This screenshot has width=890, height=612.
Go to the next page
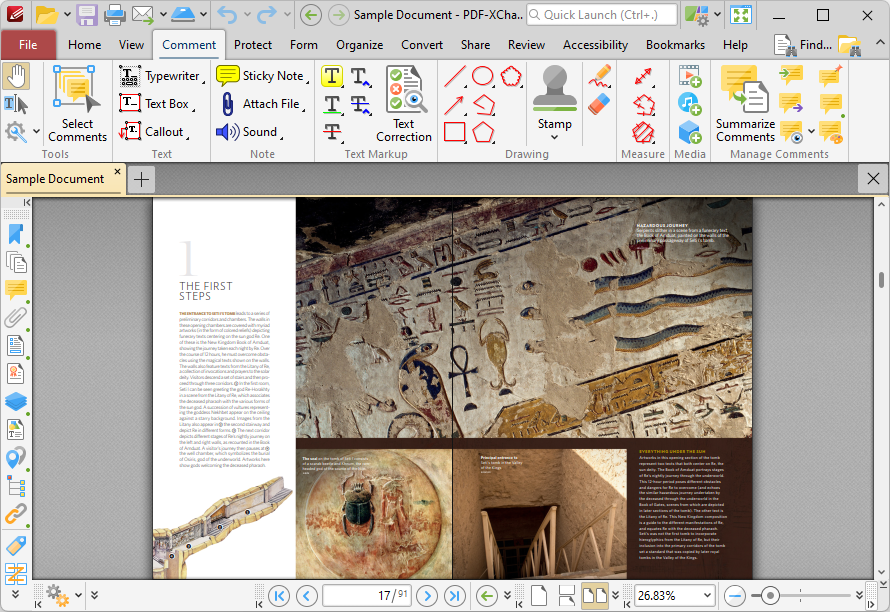point(427,596)
